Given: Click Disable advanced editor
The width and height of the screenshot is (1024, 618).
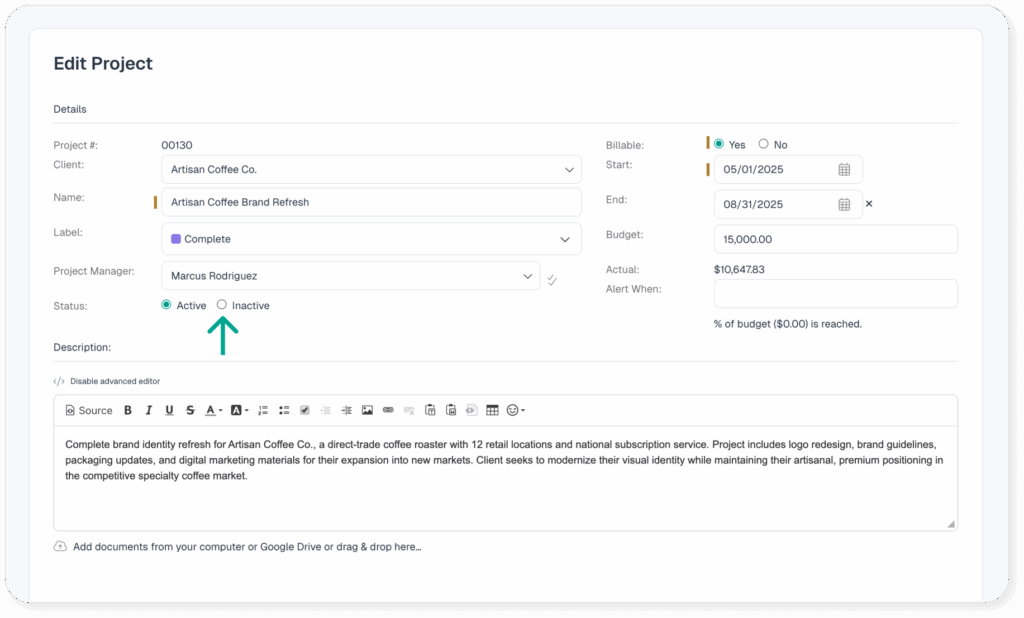Looking at the screenshot, I should point(114,381).
